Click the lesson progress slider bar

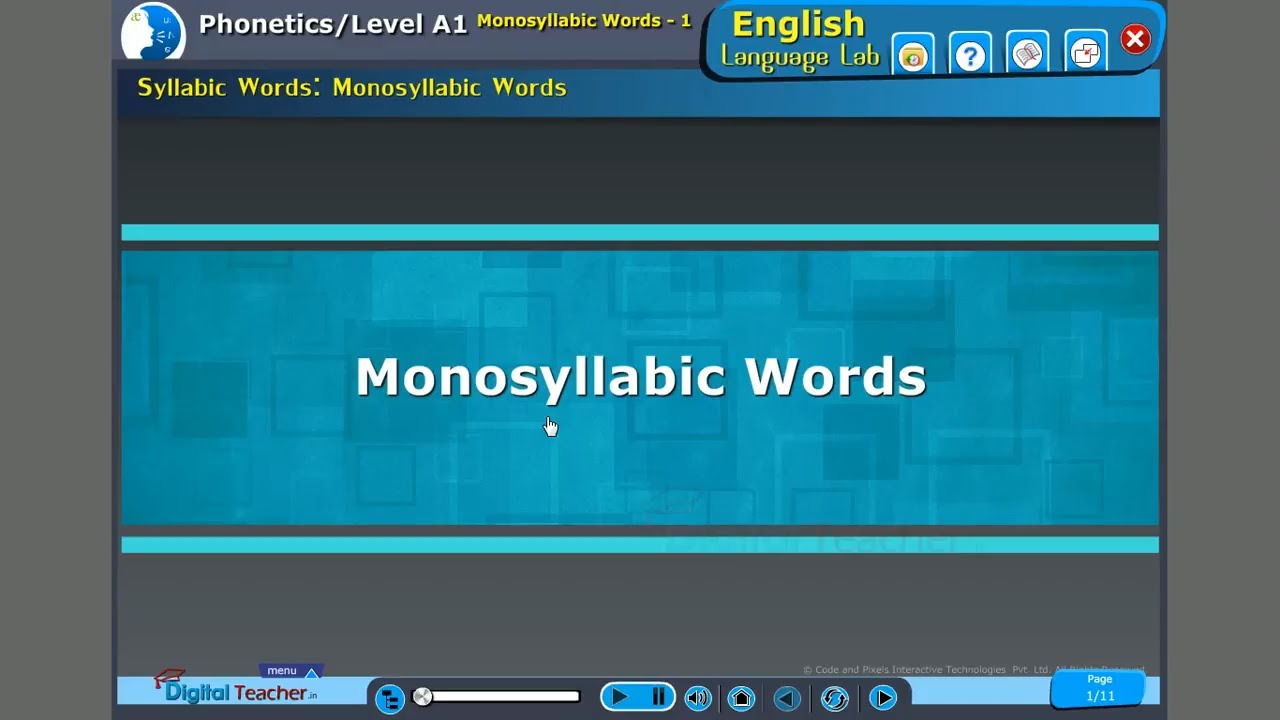(497, 697)
